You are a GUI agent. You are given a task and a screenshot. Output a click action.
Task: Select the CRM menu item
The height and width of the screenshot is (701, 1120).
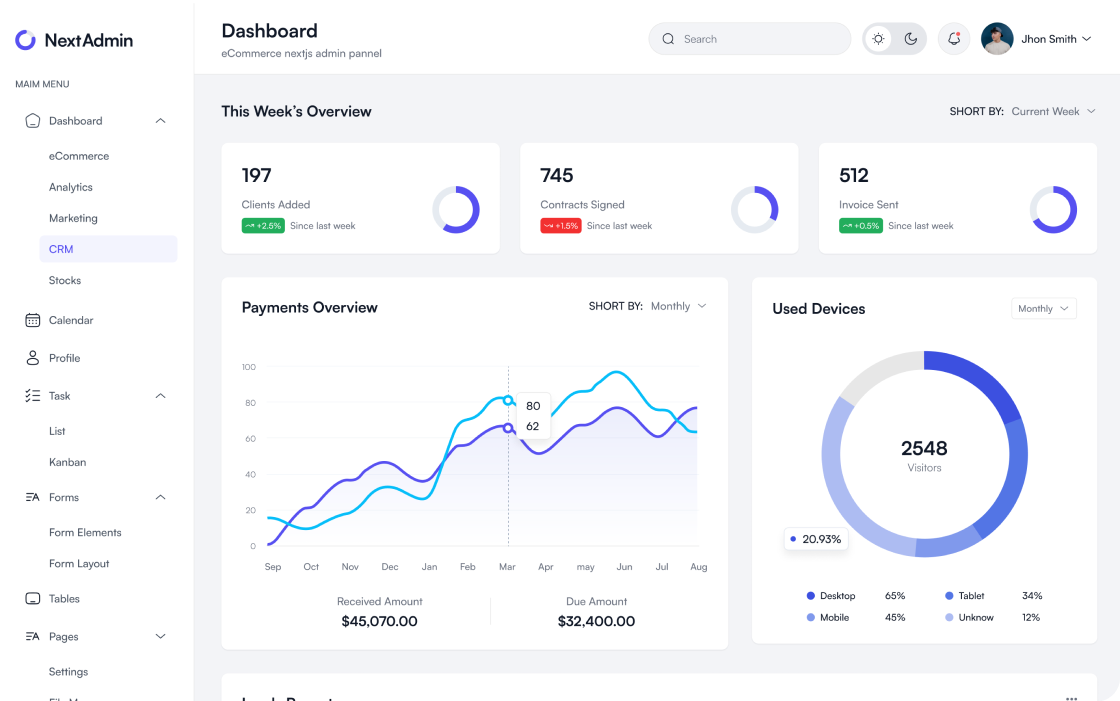tap(60, 248)
